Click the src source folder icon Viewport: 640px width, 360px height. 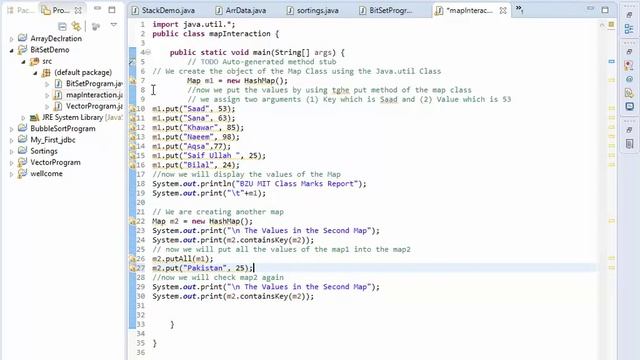click(x=35, y=61)
